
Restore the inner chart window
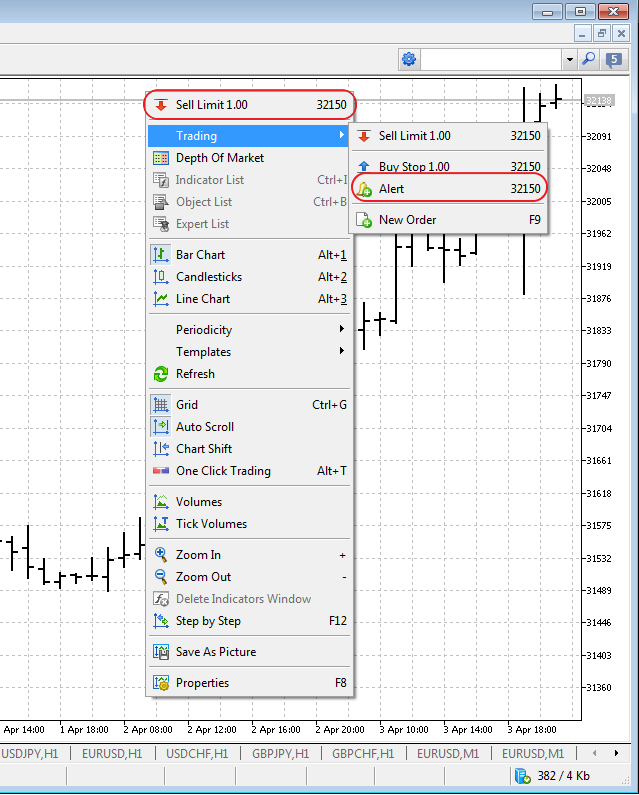[601, 34]
